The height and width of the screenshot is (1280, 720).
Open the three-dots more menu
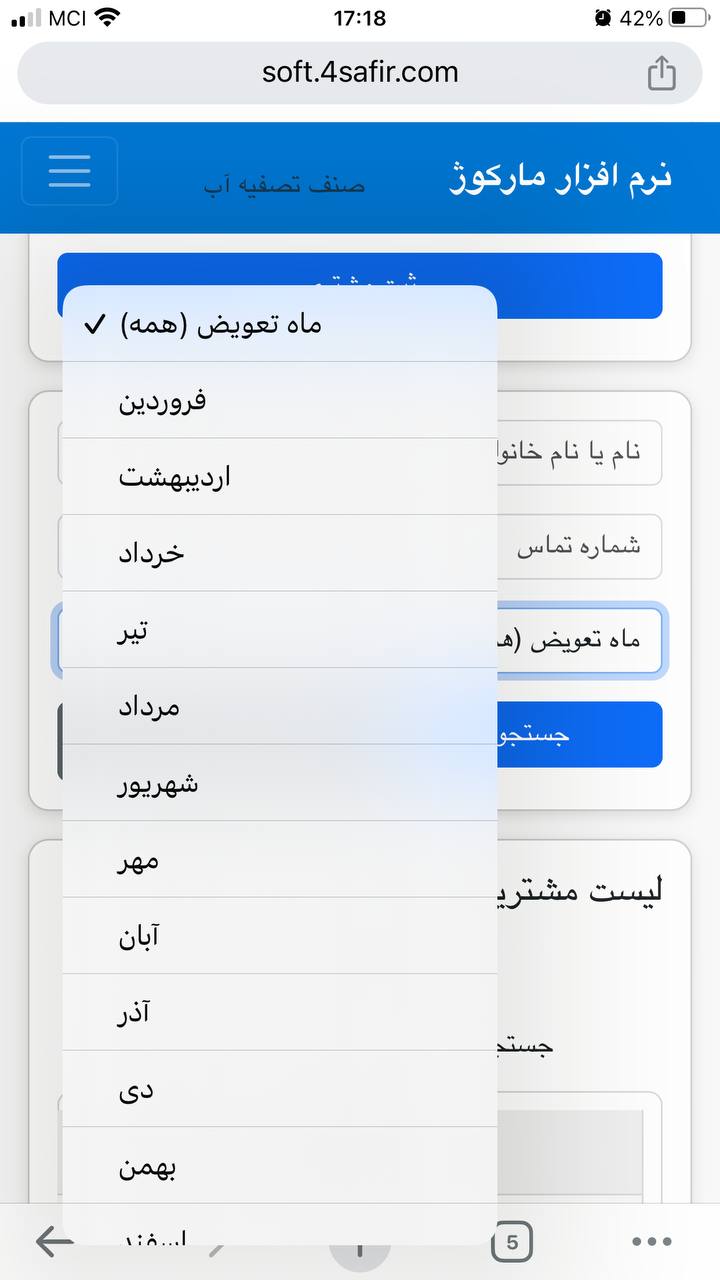click(653, 1242)
